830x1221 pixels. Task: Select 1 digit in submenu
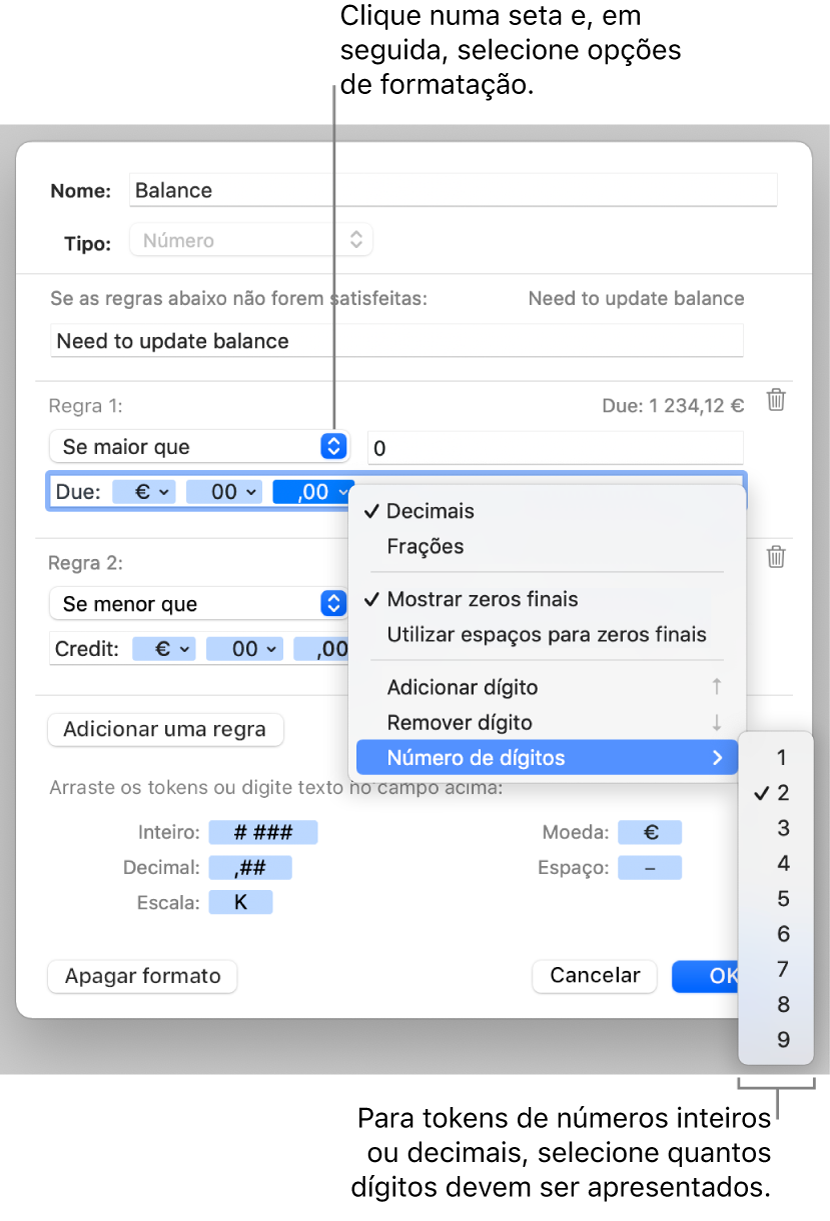[x=776, y=757]
